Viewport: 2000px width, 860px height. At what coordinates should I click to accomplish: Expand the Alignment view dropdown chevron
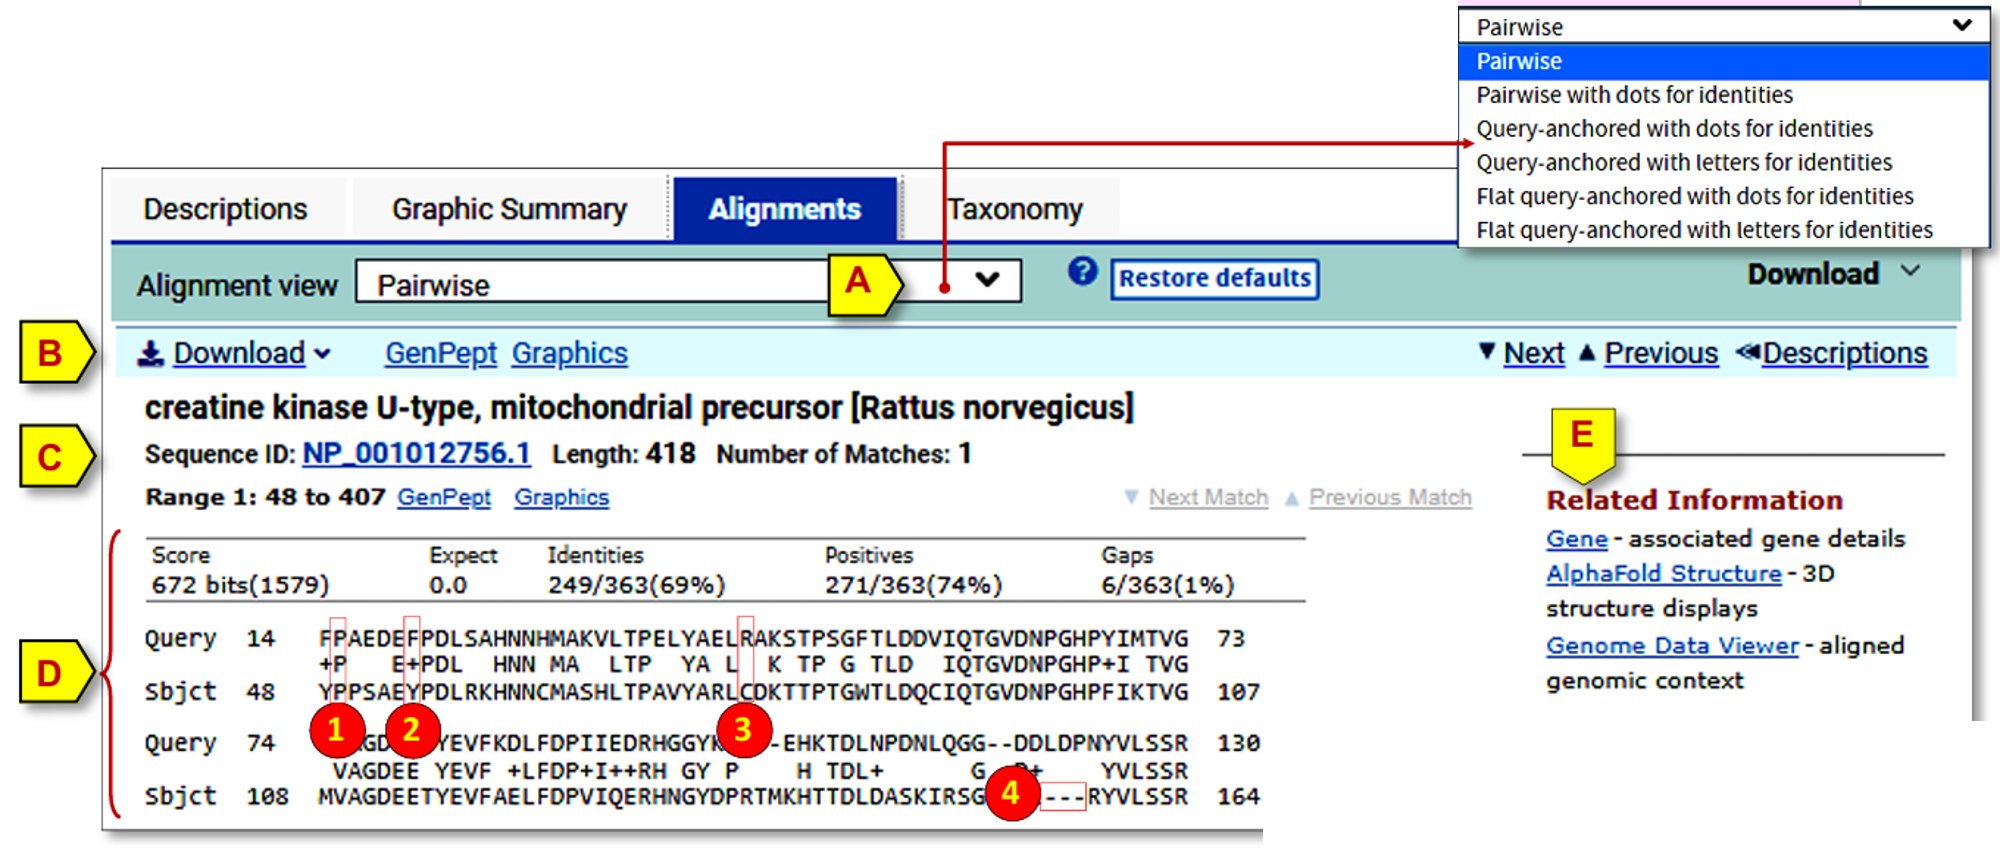(x=987, y=279)
